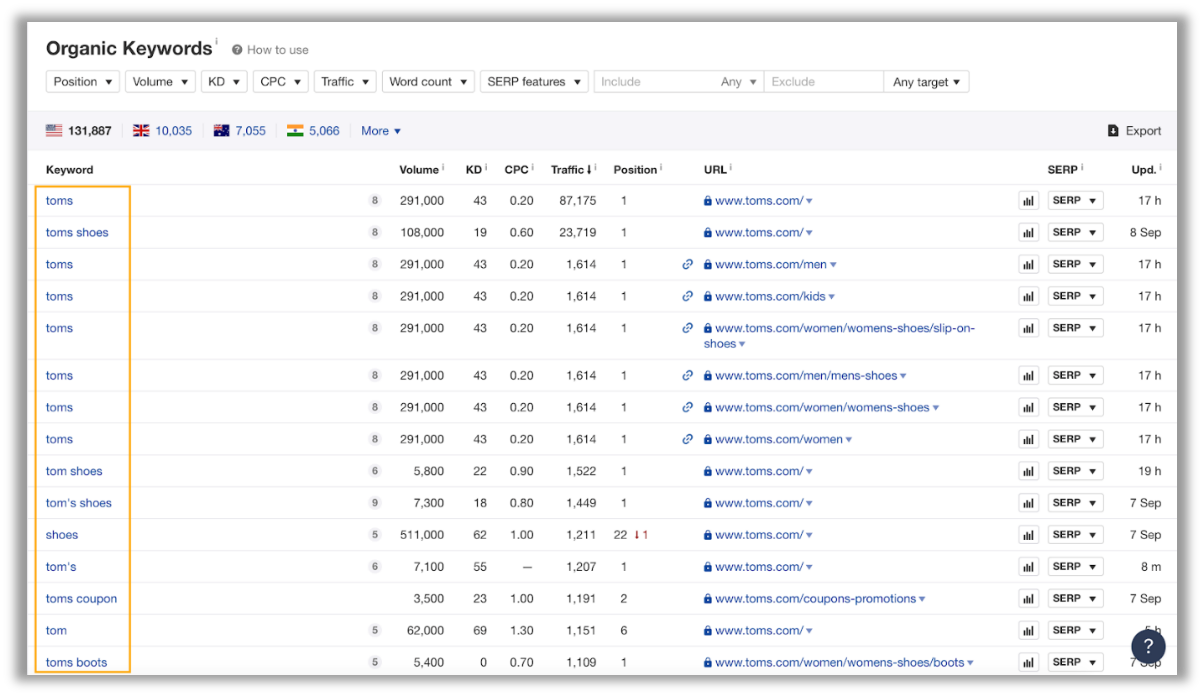Open the How to use link
1204x697 pixels.
[271, 50]
